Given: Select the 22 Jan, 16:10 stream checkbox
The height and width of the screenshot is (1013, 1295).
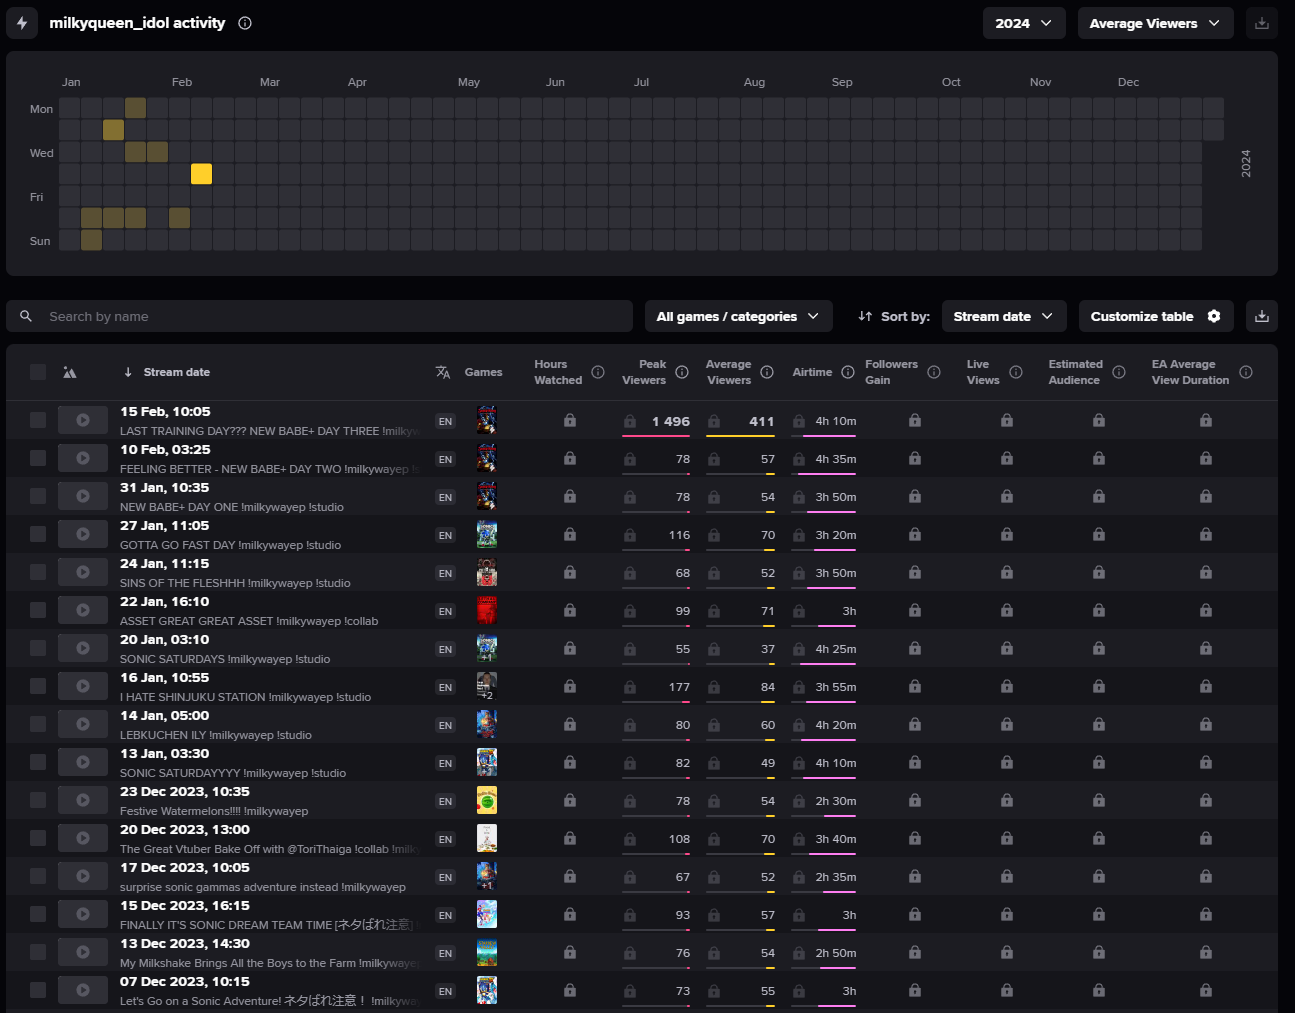Looking at the screenshot, I should 38,611.
